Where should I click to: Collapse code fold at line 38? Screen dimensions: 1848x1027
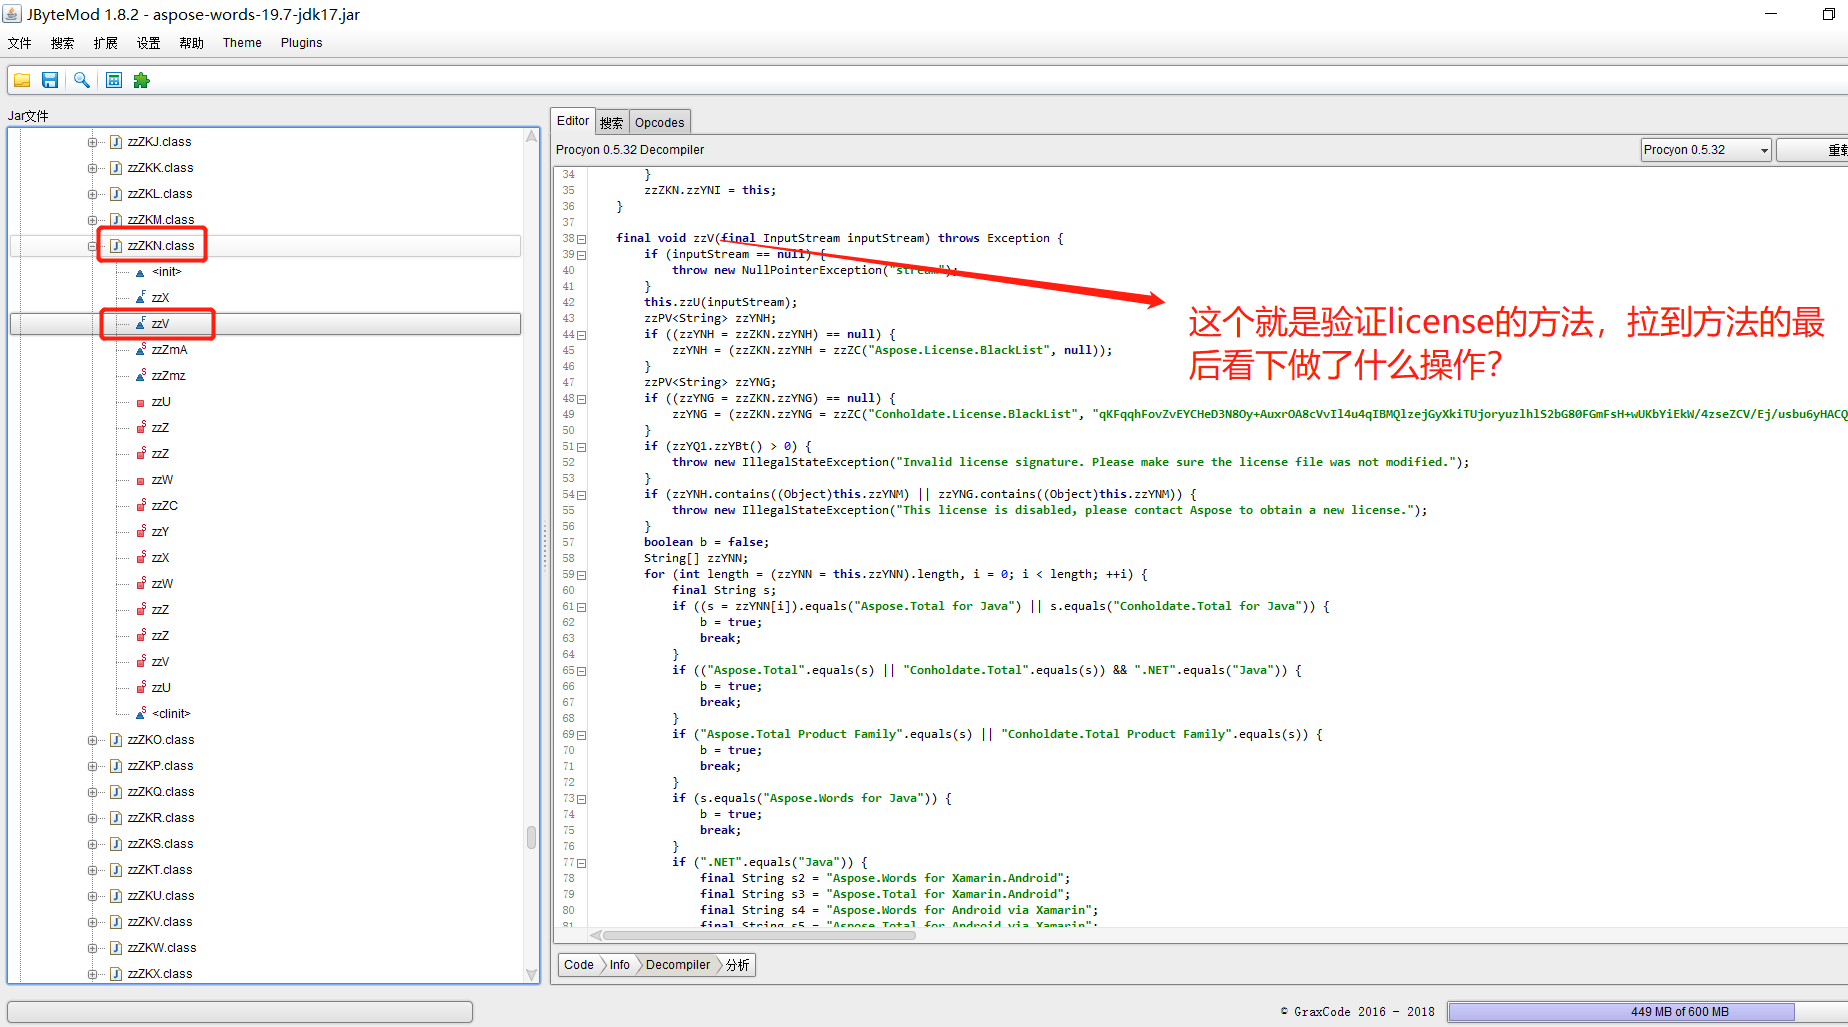pyautogui.click(x=582, y=239)
